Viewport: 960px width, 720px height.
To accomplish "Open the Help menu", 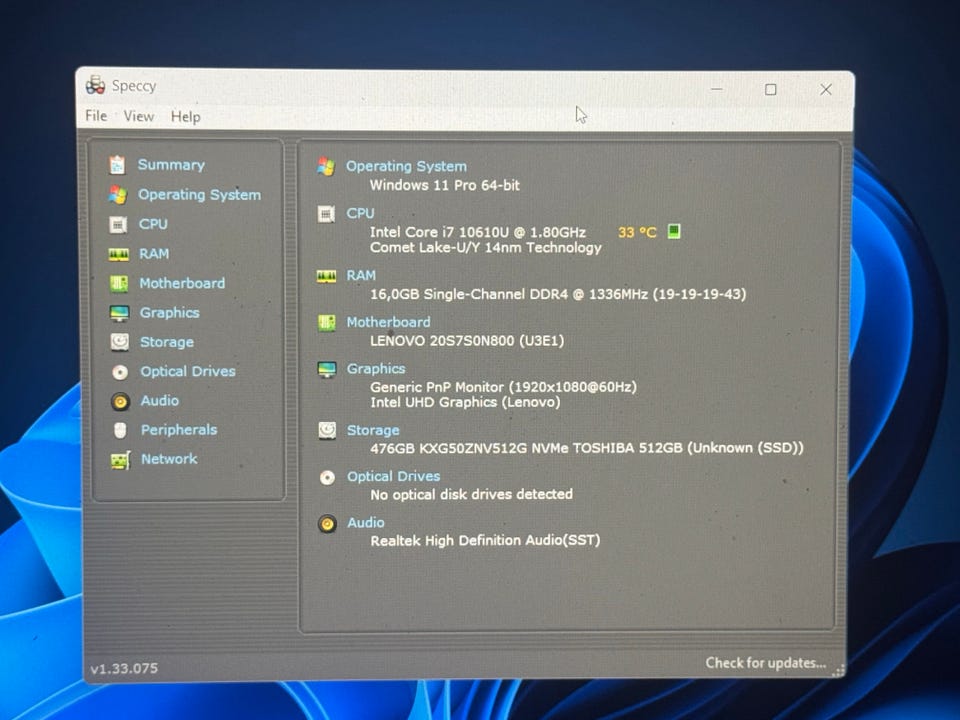I will point(186,117).
